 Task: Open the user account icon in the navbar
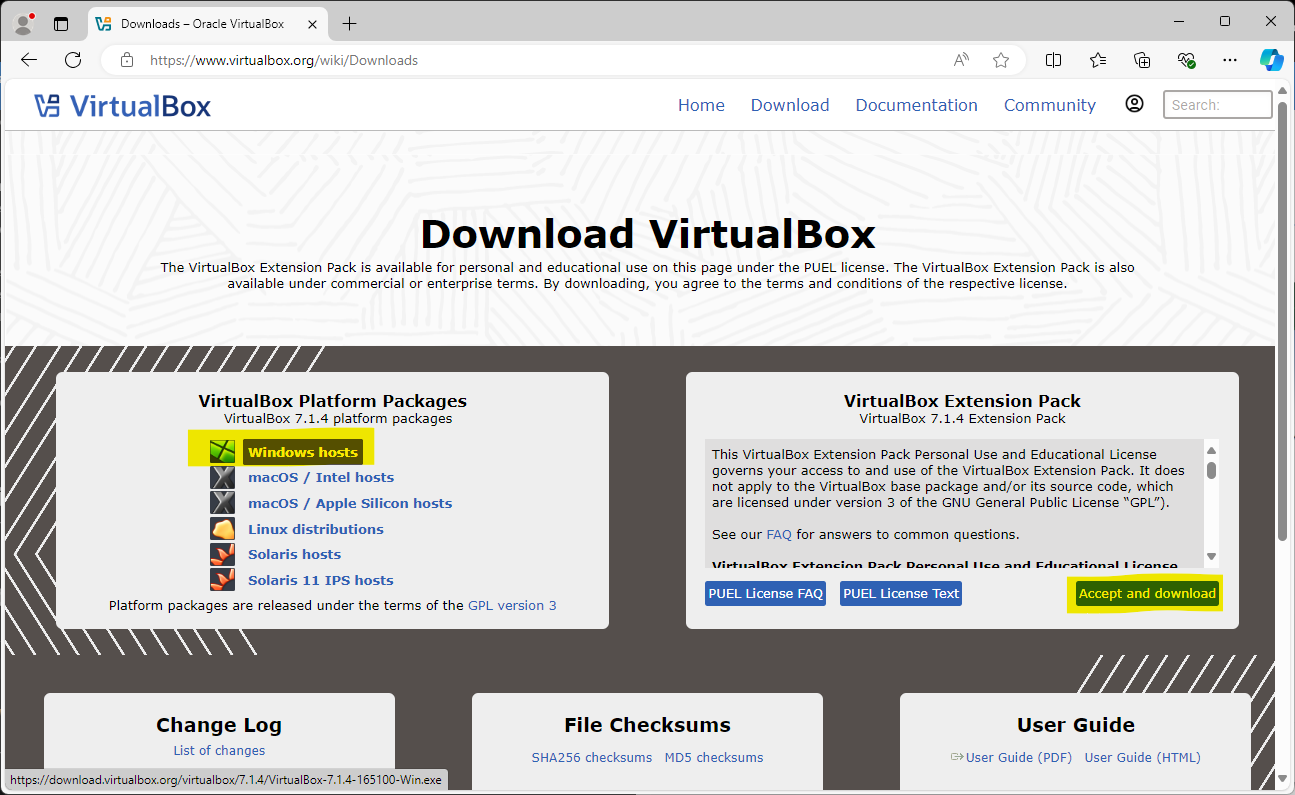tap(1134, 103)
